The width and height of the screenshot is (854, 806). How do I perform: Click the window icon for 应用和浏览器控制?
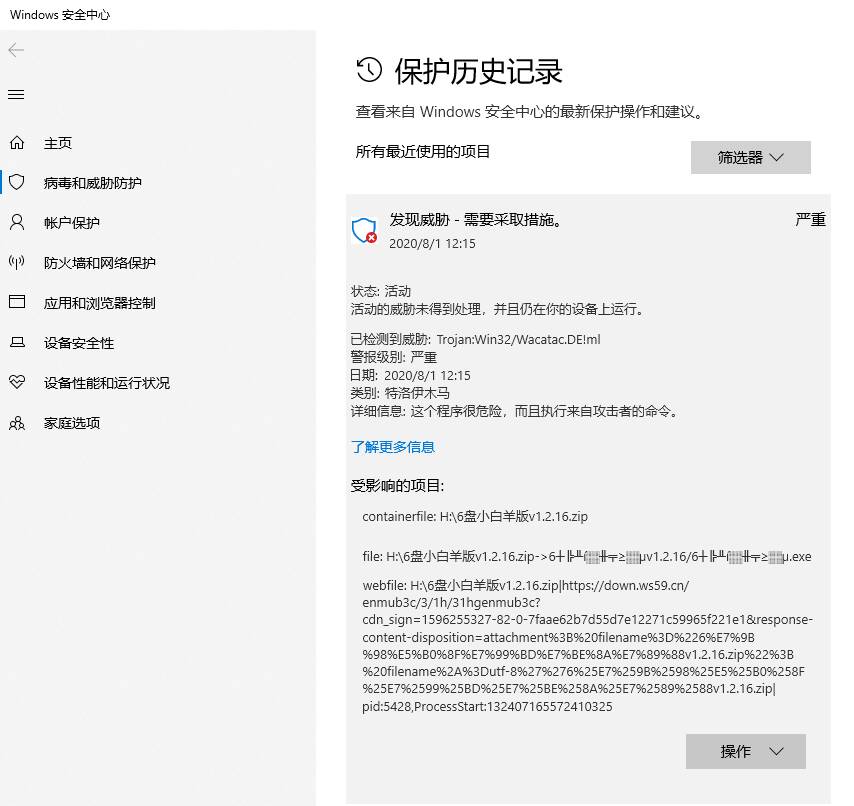pyautogui.click(x=17, y=302)
